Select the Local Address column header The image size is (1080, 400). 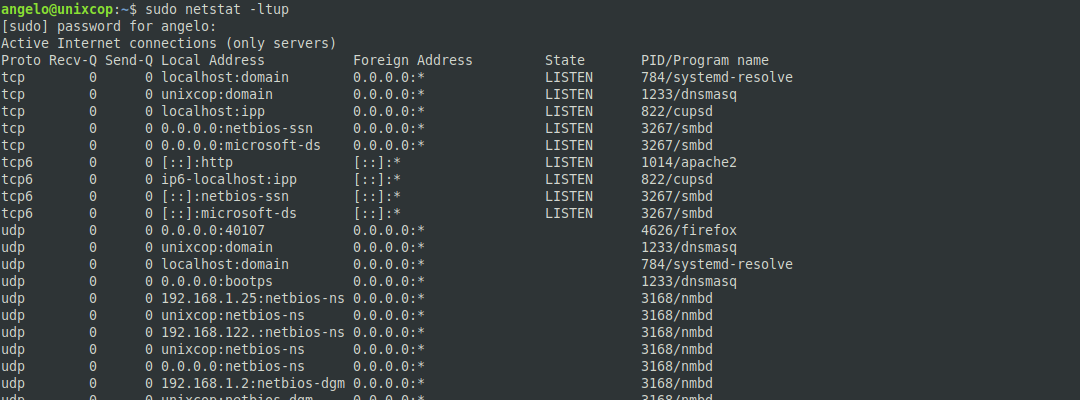(x=213, y=61)
